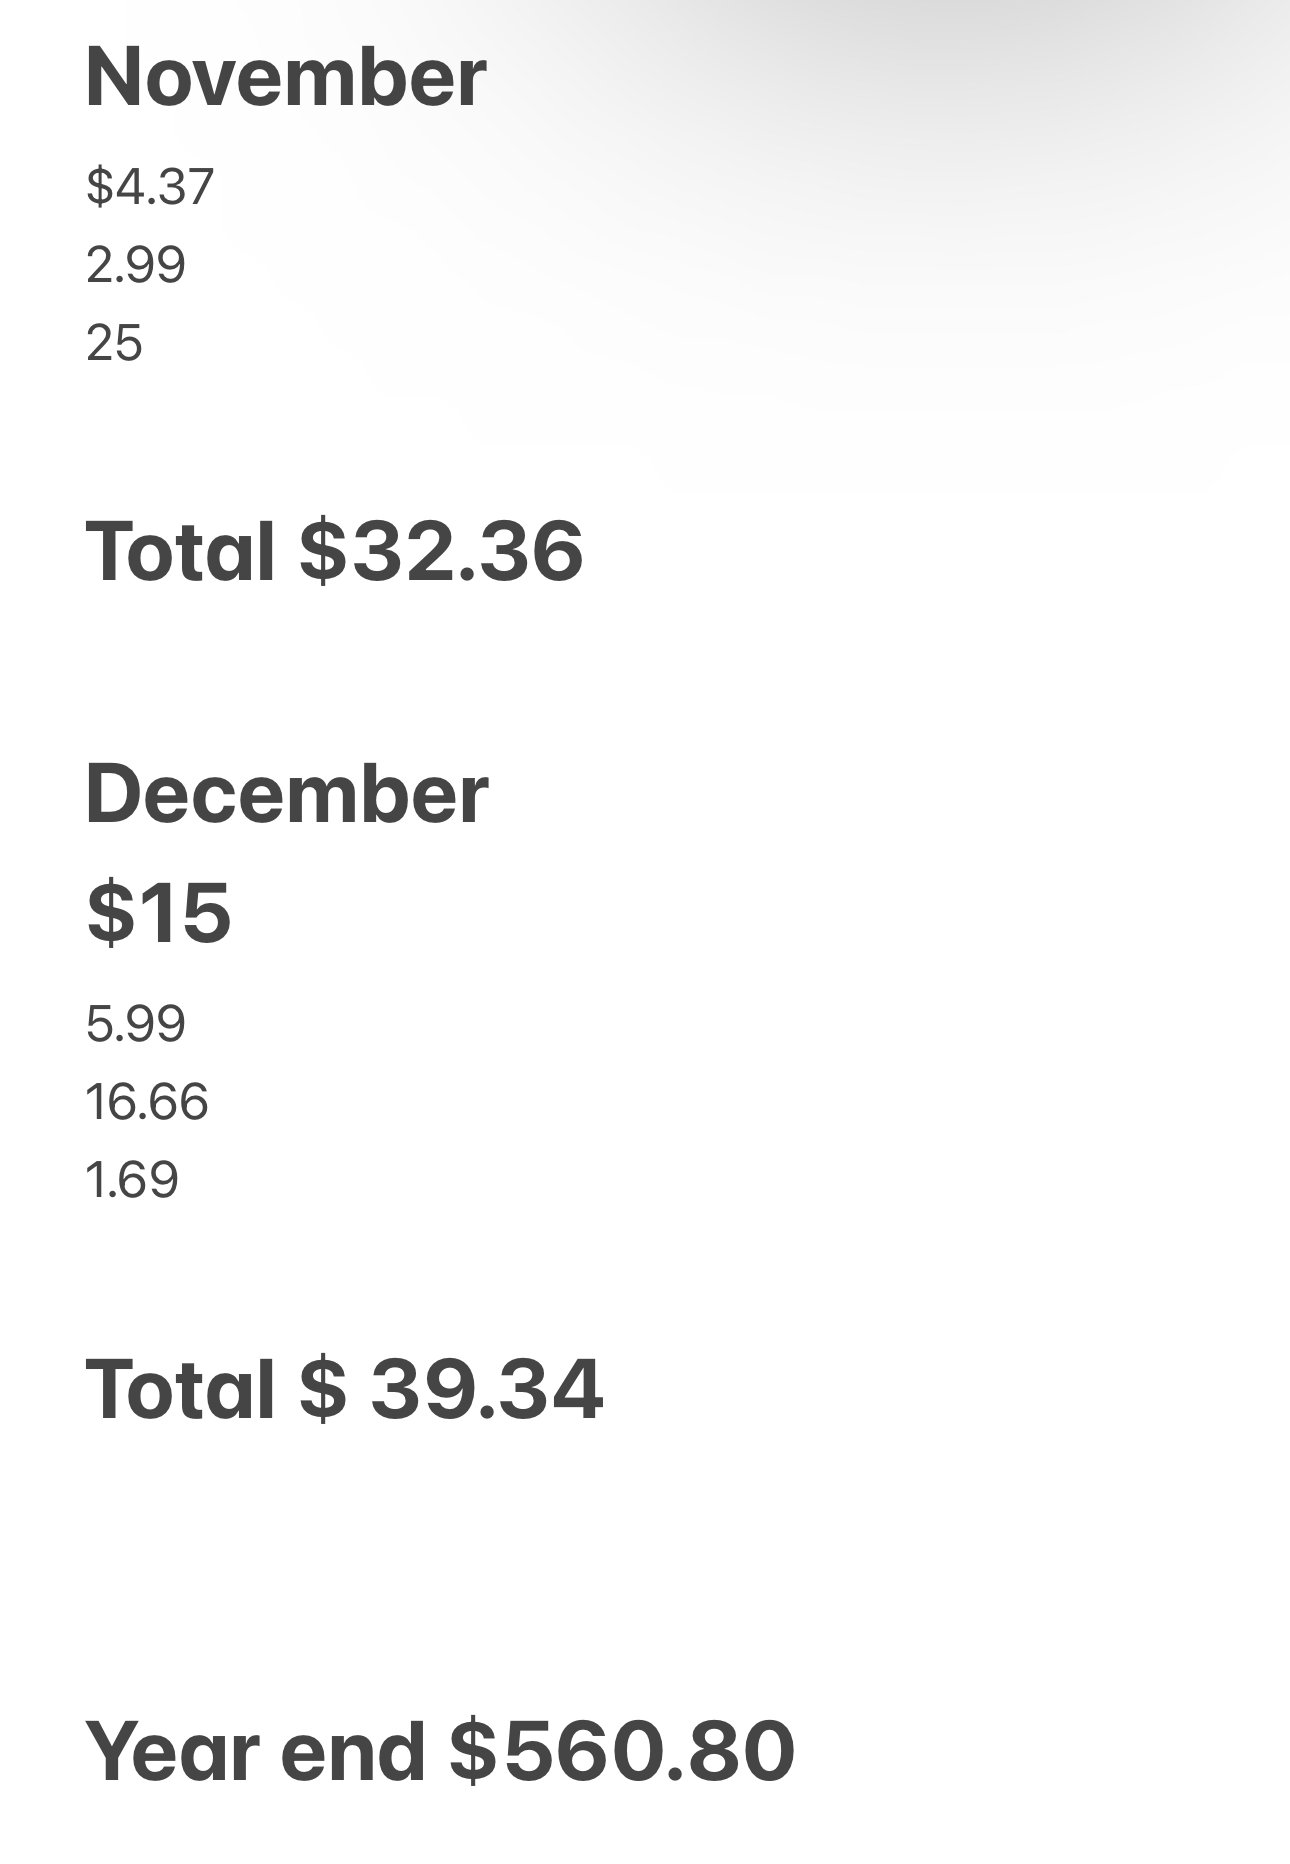Tap the words Year end
This screenshot has height=1864, width=1290.
pyautogui.click(x=256, y=1750)
